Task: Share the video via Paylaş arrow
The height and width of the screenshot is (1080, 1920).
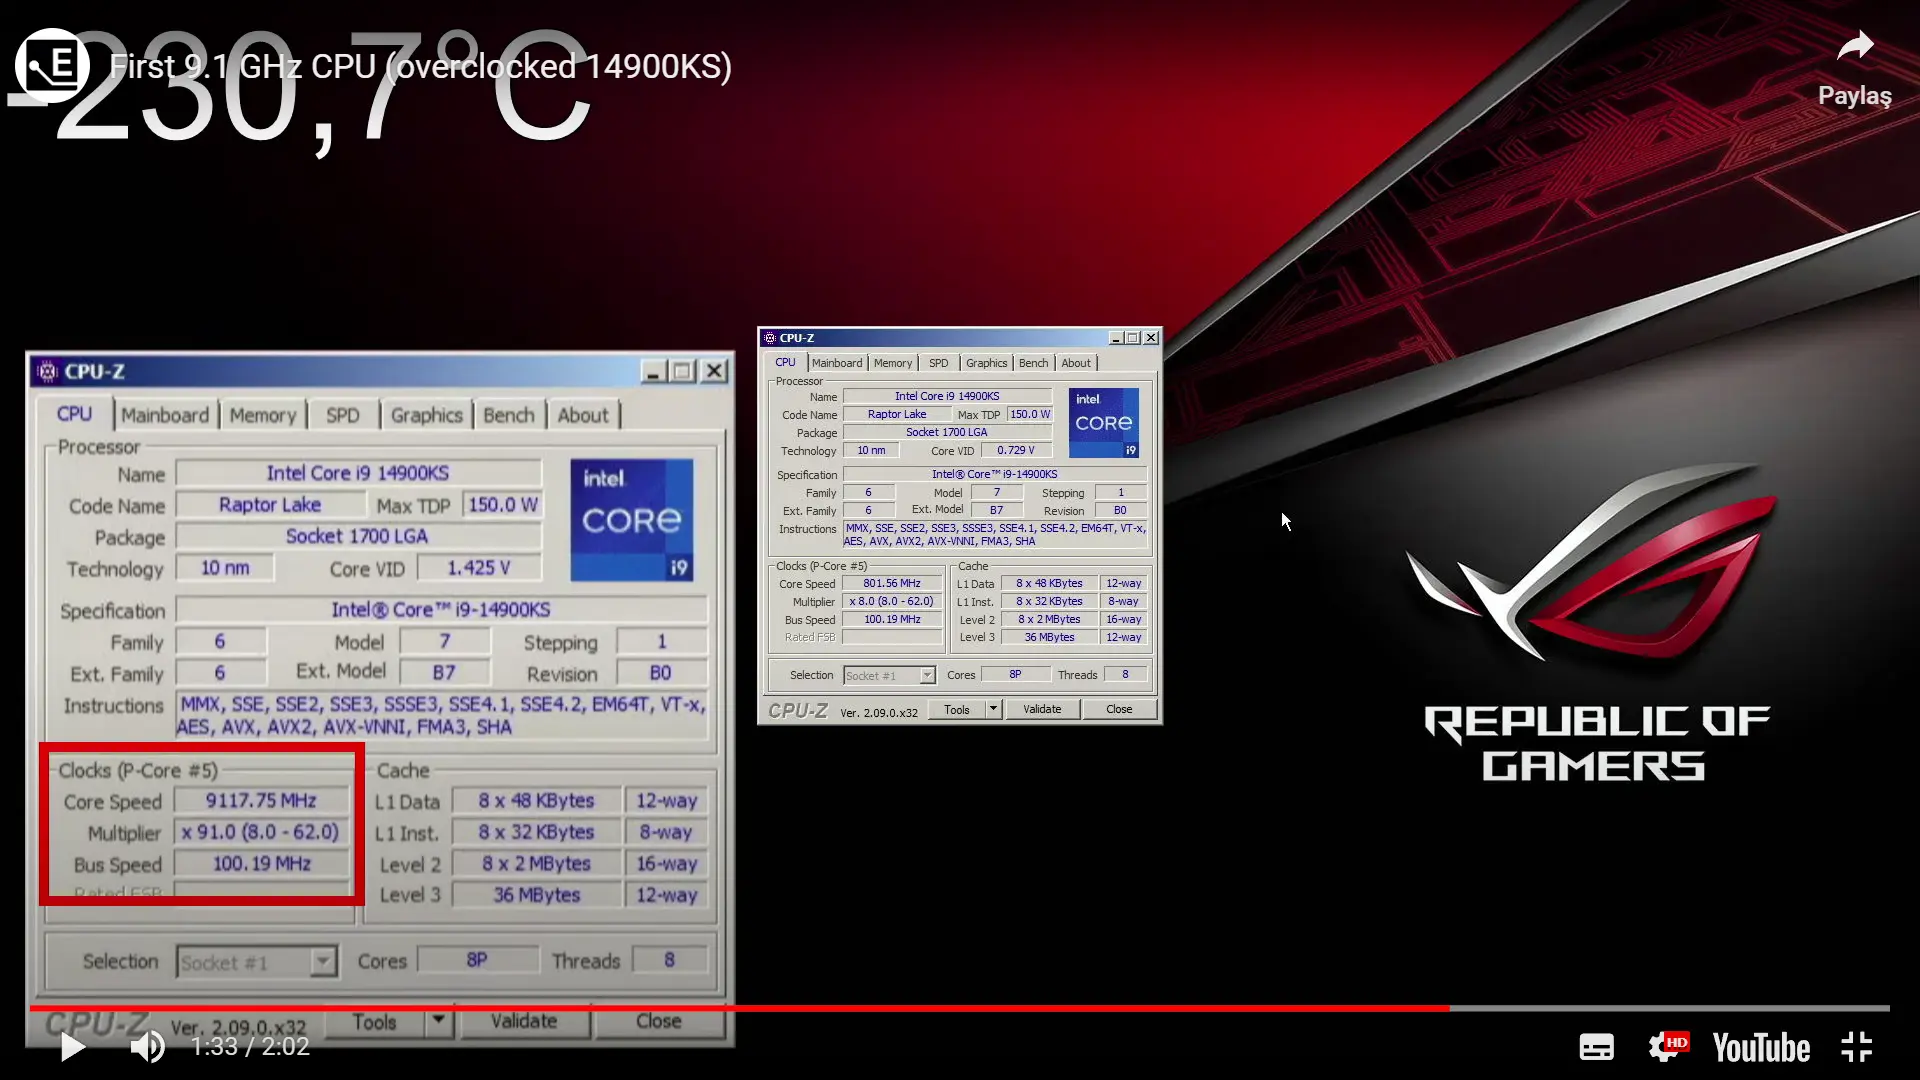Action: [1855, 68]
